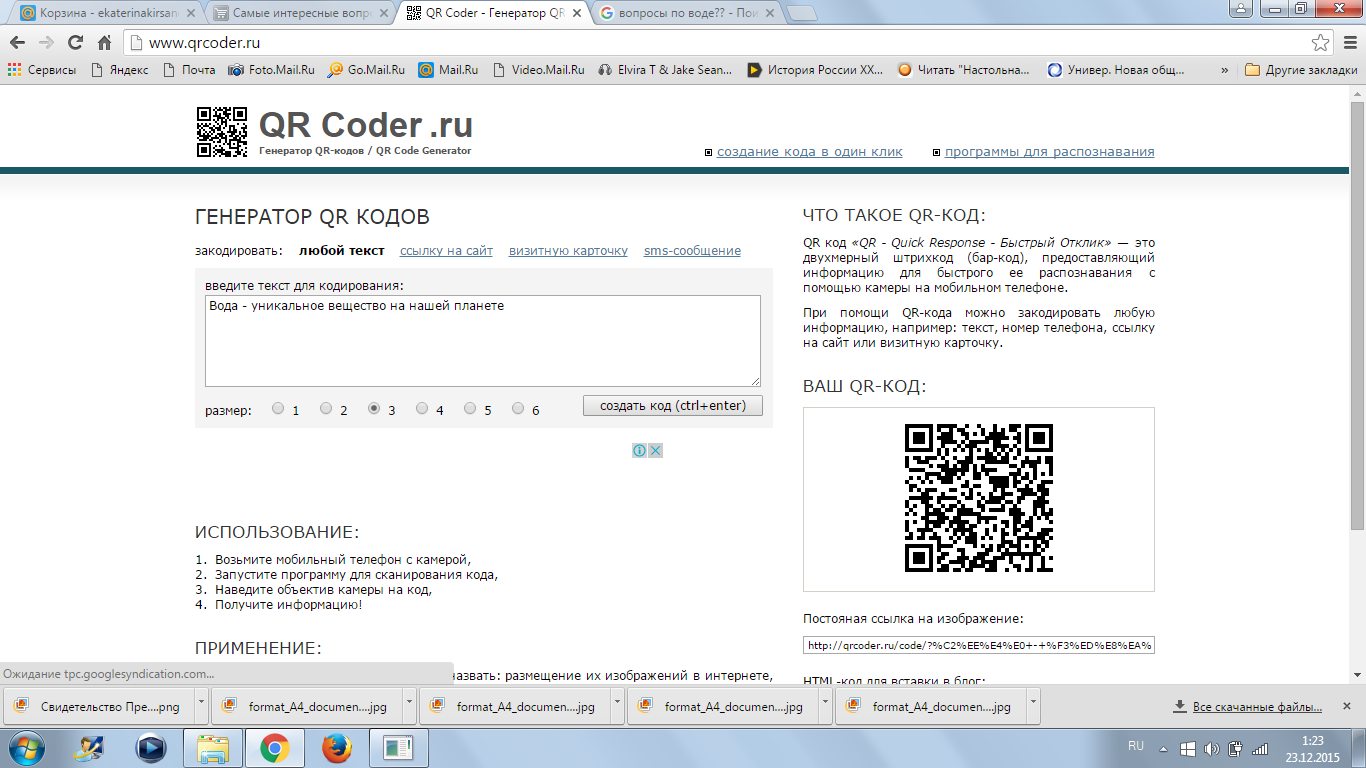Open the Foto.Mail.Ru bookmark
This screenshot has width=1366, height=768.
pos(272,70)
